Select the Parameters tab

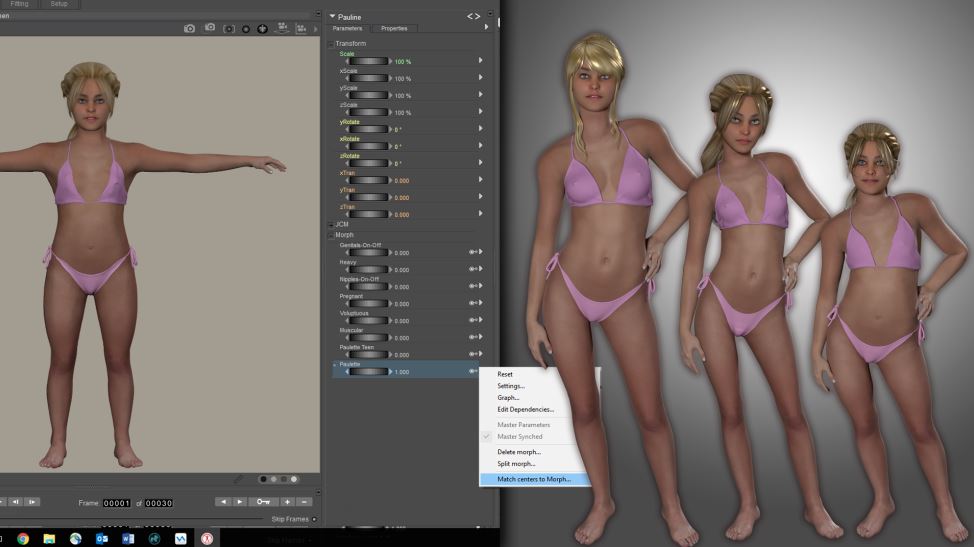click(347, 29)
